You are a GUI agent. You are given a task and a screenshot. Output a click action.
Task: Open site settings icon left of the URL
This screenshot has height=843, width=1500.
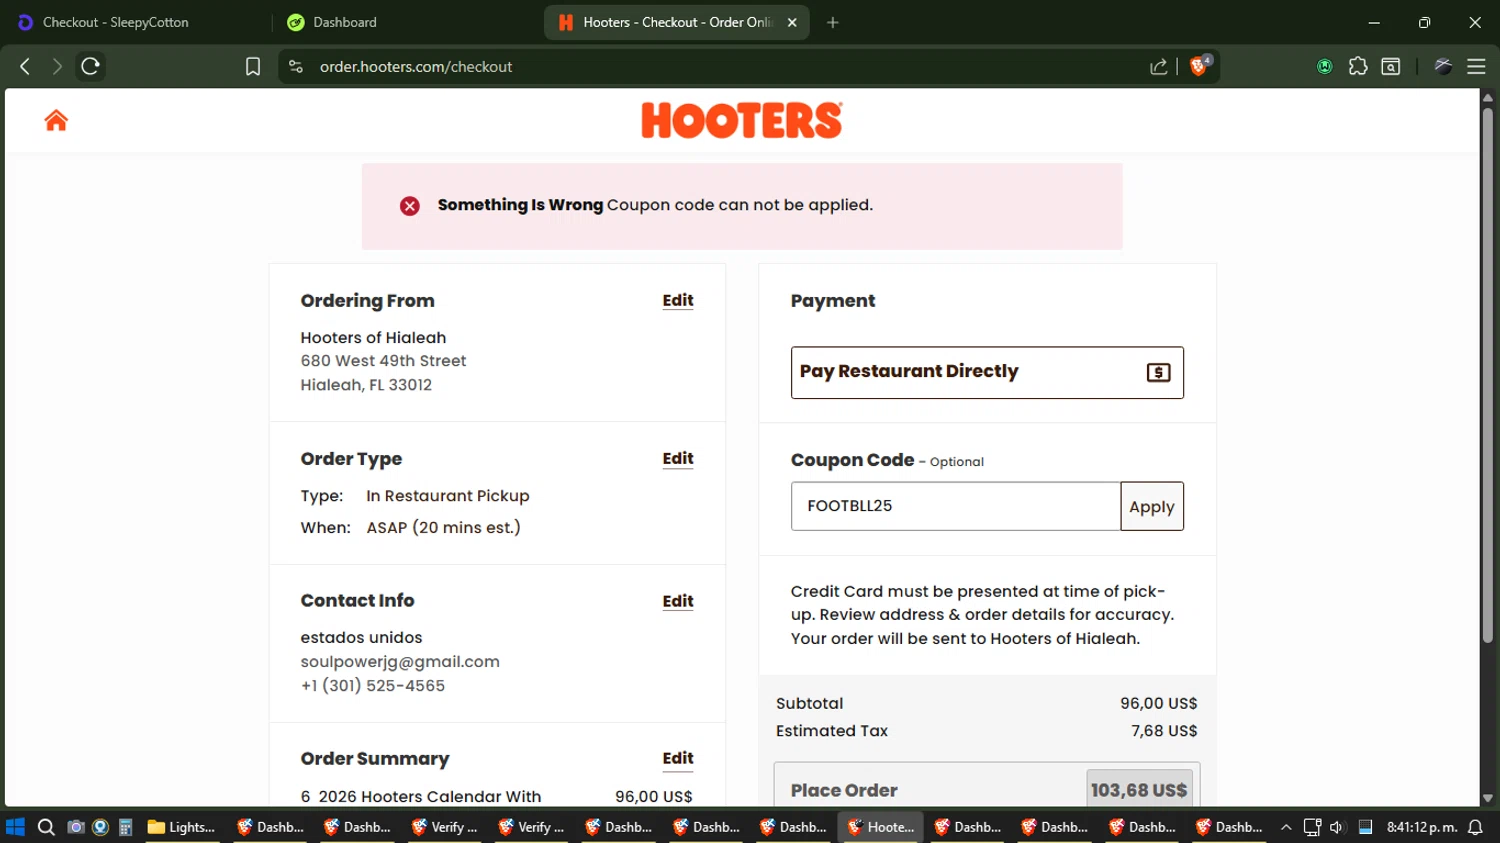click(295, 66)
